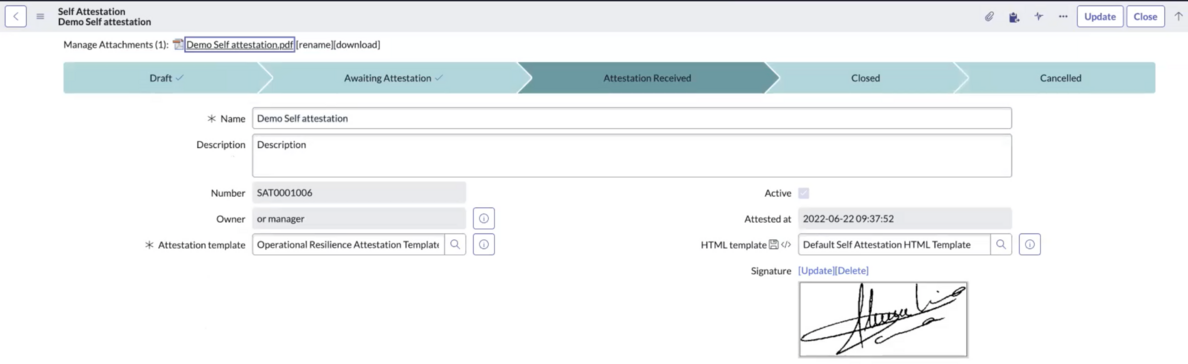Screen dimensions: 1188x364
Task: Focus the Attestation template input field
Action: pyautogui.click(x=348, y=244)
